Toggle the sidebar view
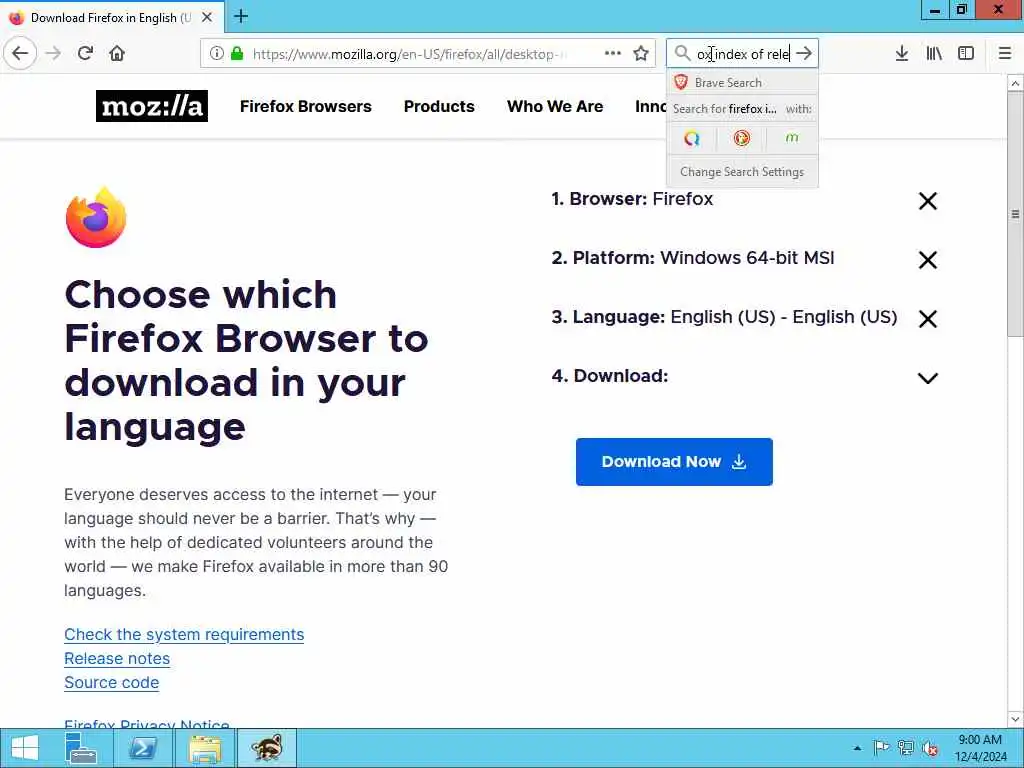 coord(966,53)
